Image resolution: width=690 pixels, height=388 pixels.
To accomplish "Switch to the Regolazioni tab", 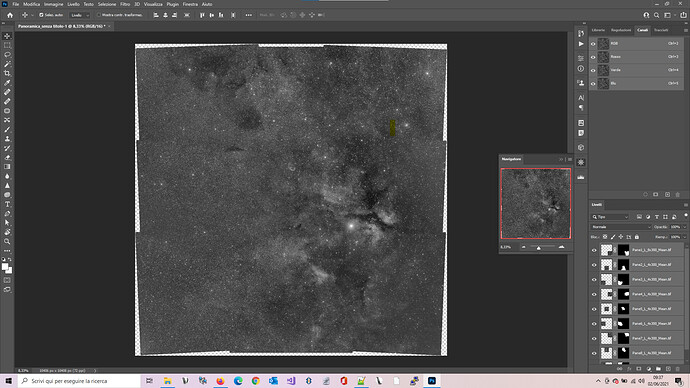I will click(x=620, y=30).
